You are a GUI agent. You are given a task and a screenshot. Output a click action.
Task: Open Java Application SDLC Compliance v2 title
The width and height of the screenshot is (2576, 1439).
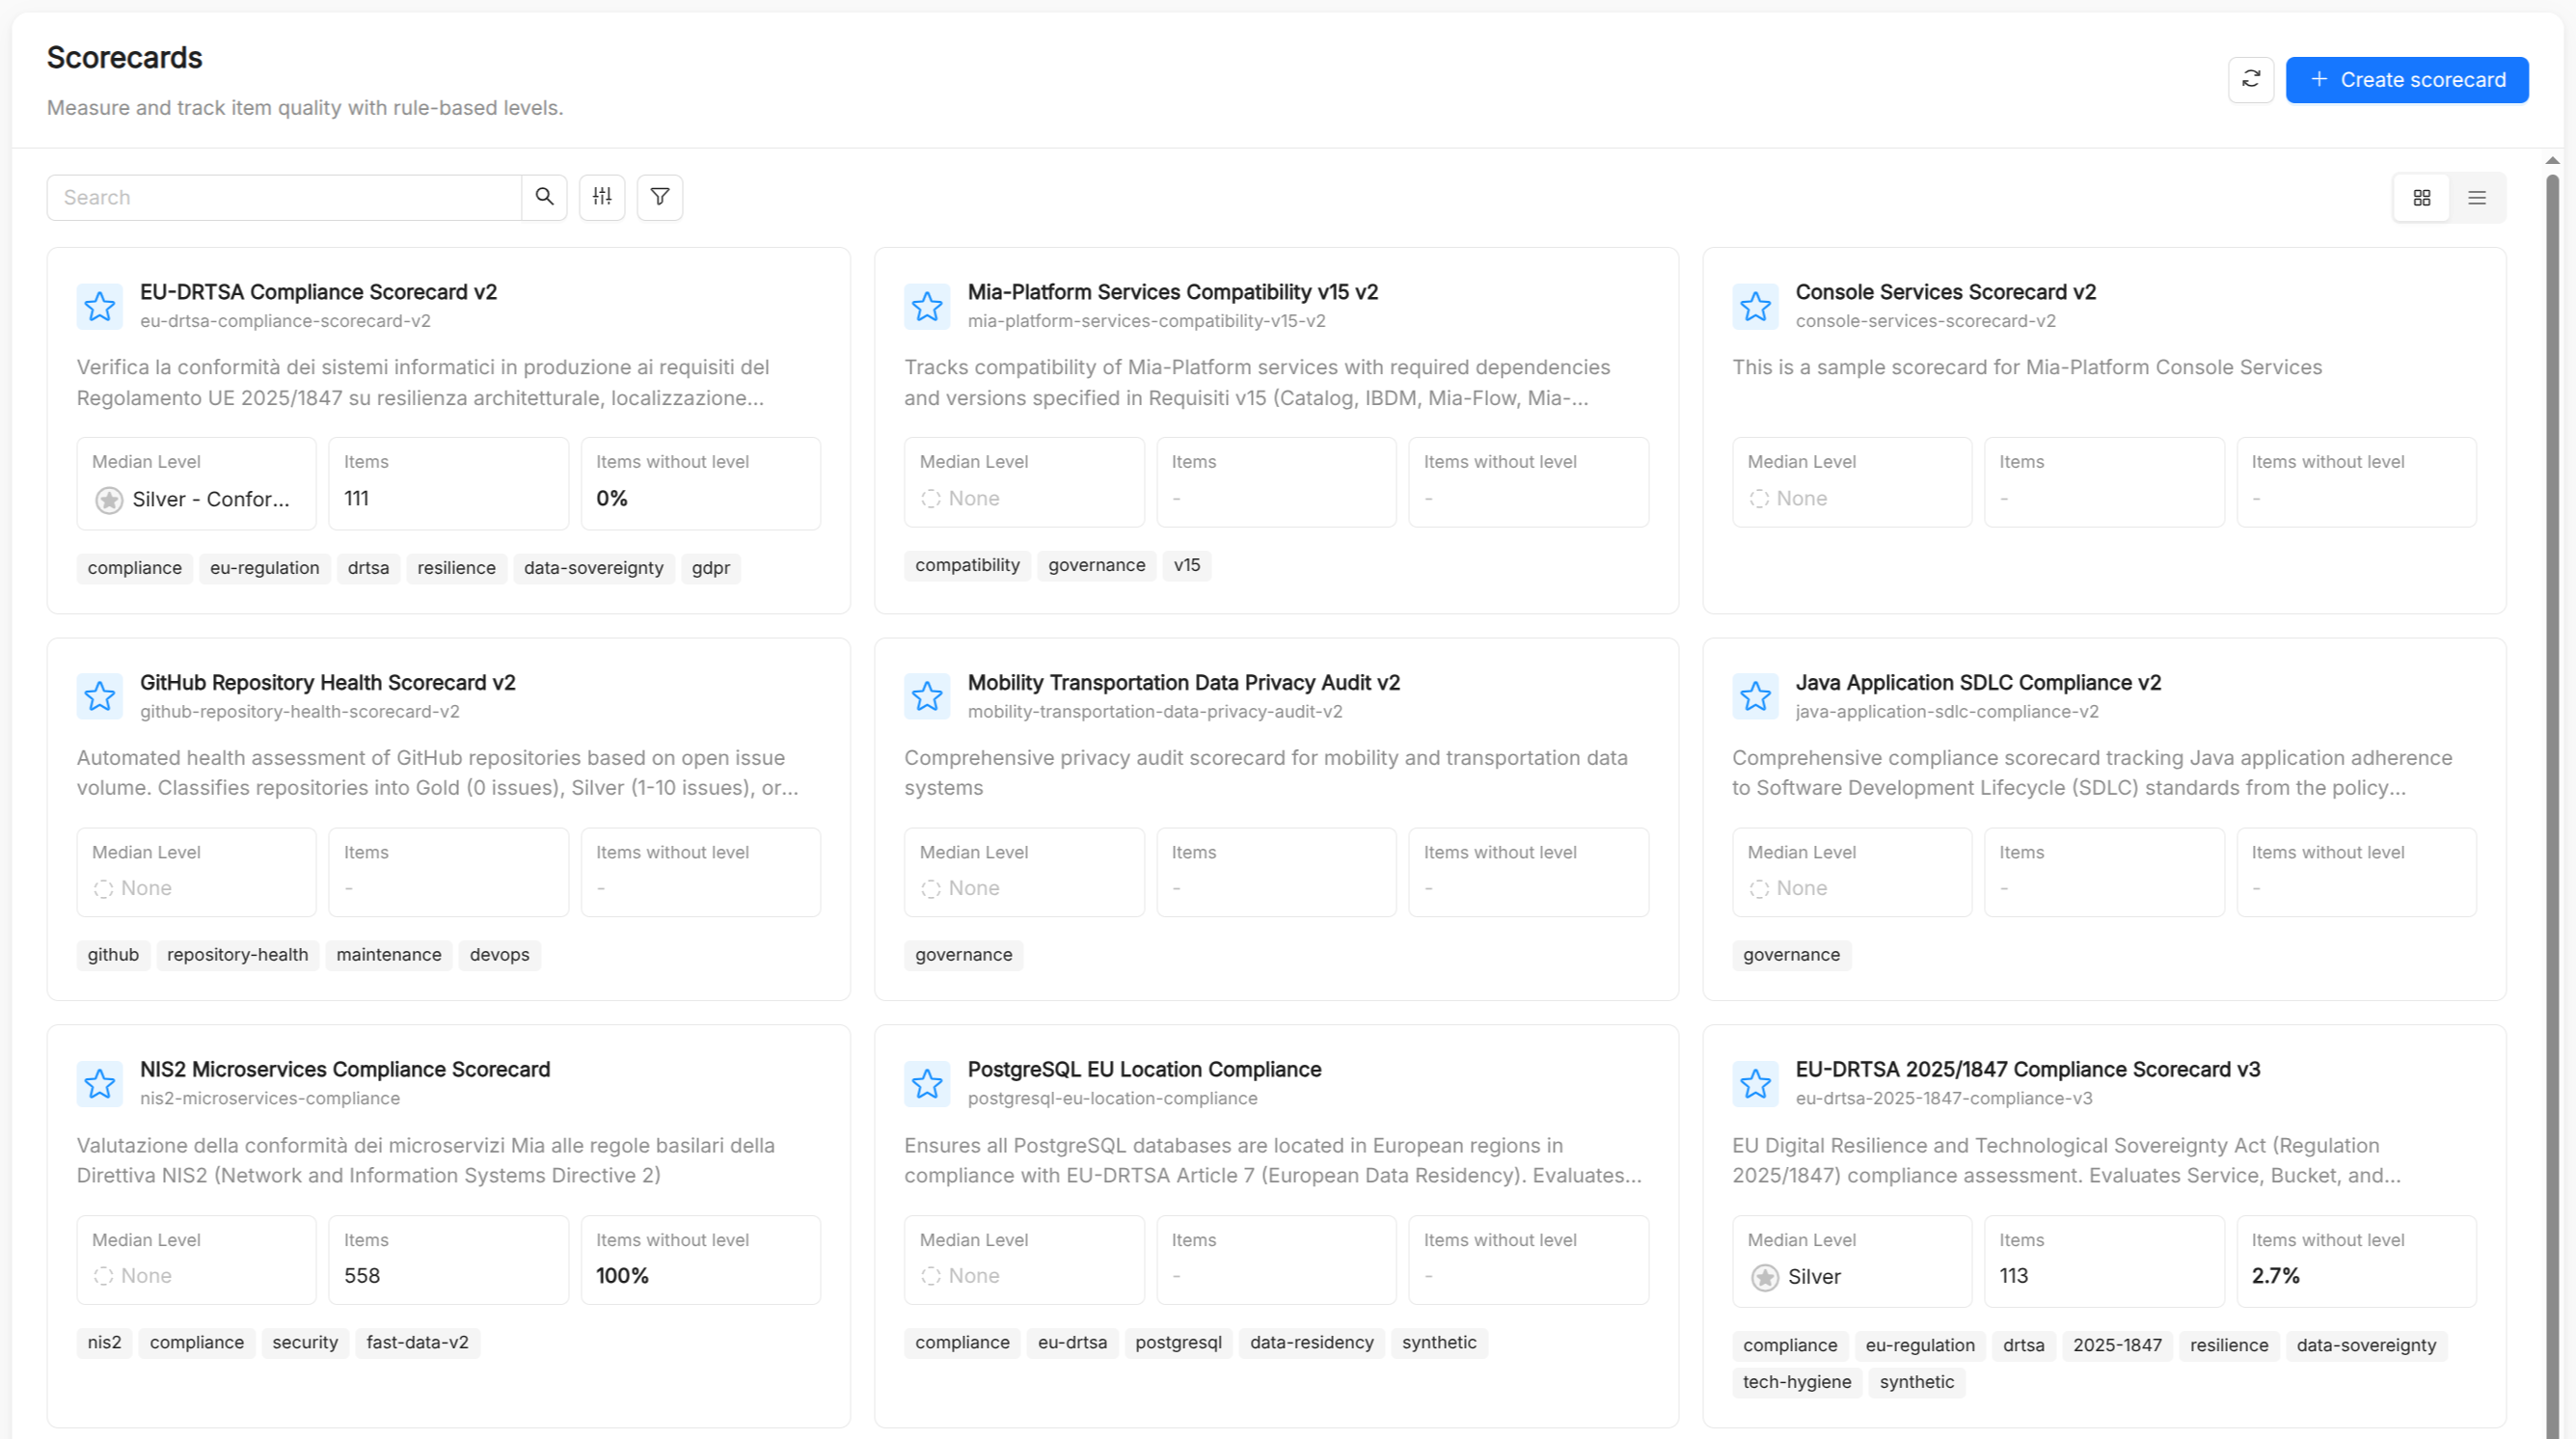tap(1977, 682)
